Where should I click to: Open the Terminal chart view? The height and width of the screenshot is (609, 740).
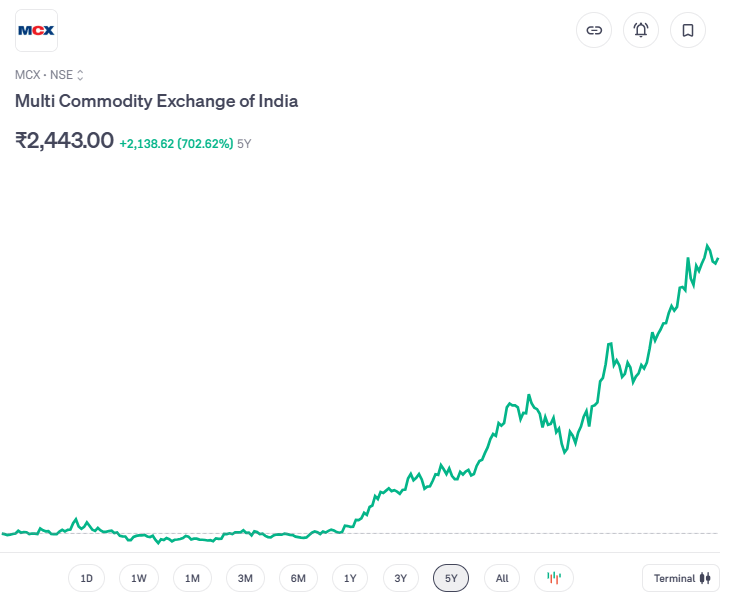tap(681, 578)
